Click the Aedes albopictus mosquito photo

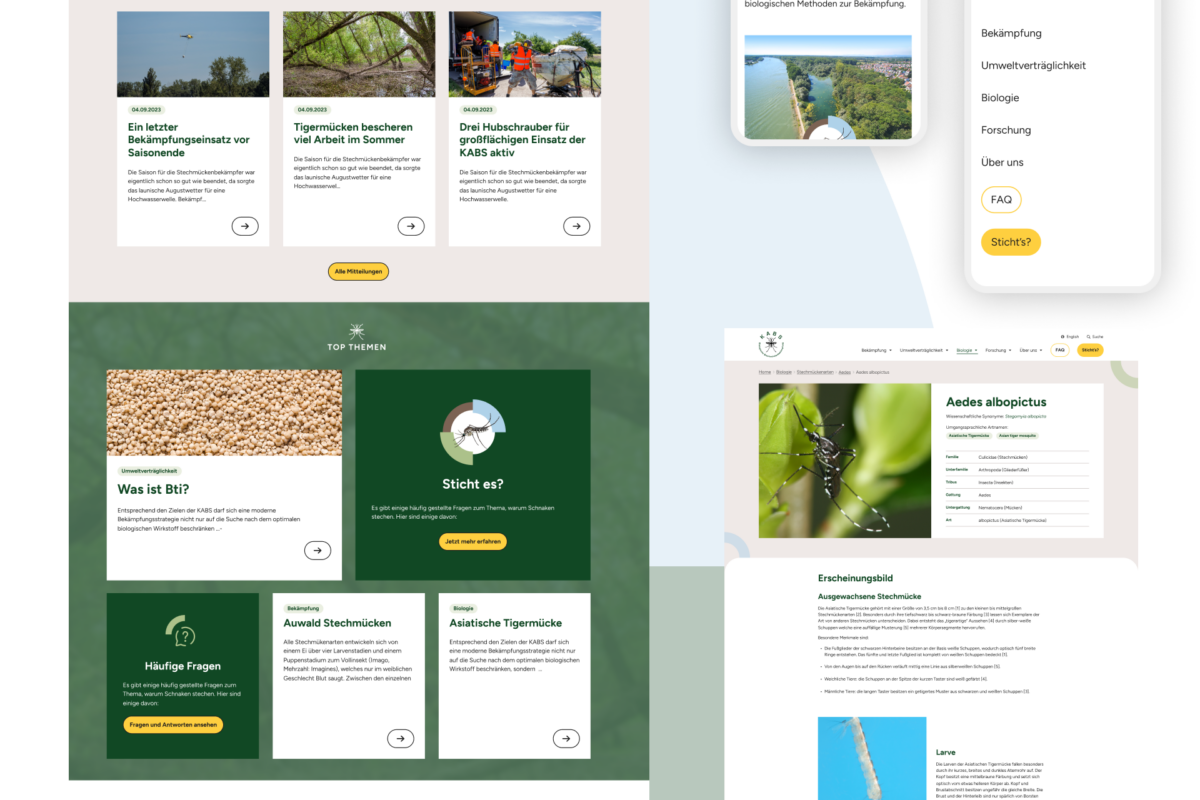point(845,460)
